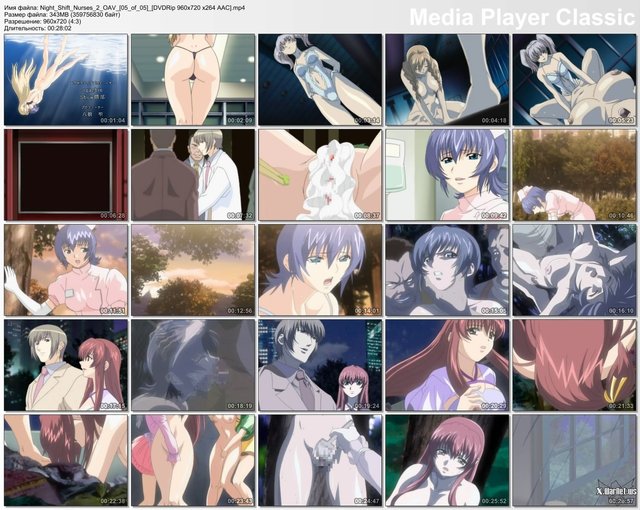This screenshot has height=510, width=640.
Task: Open the thumbnail stamped 00:16:10
Action: tap(574, 270)
